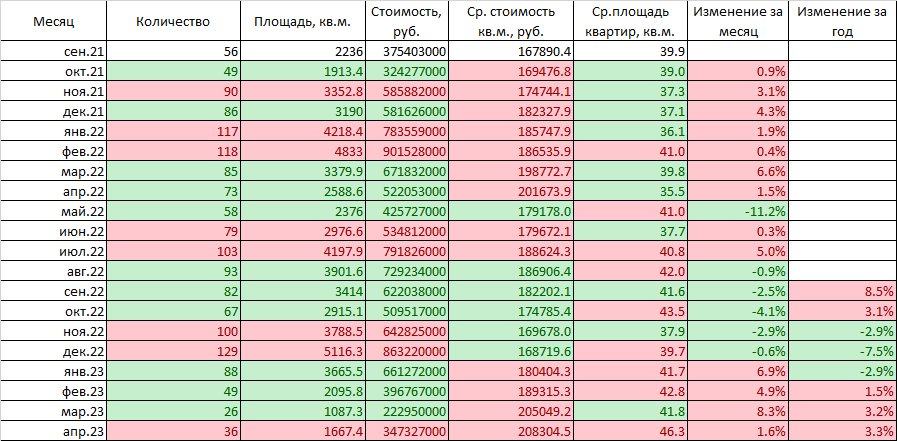Click the area cell 5116.3
The width and height of the screenshot is (897, 441).
click(x=303, y=352)
